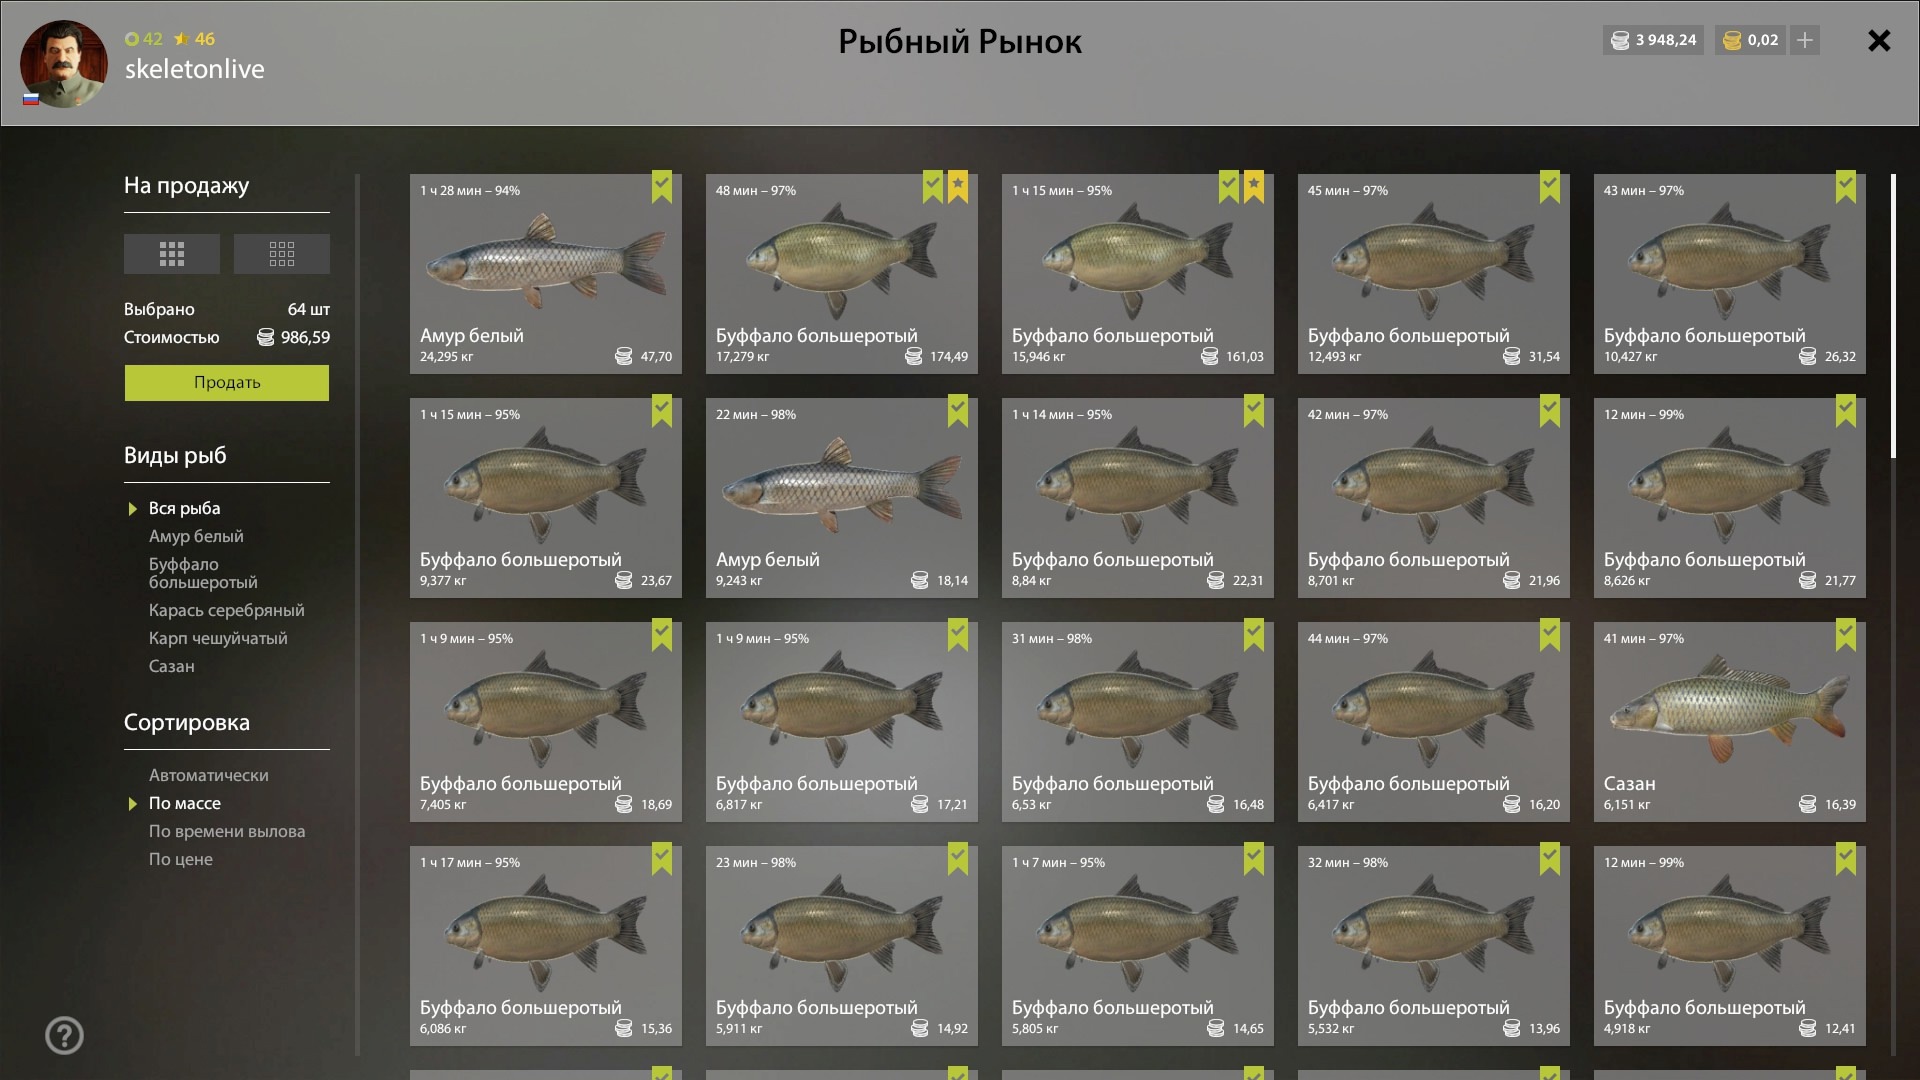Sort fish by catch time (По времени вылова)

tap(227, 831)
